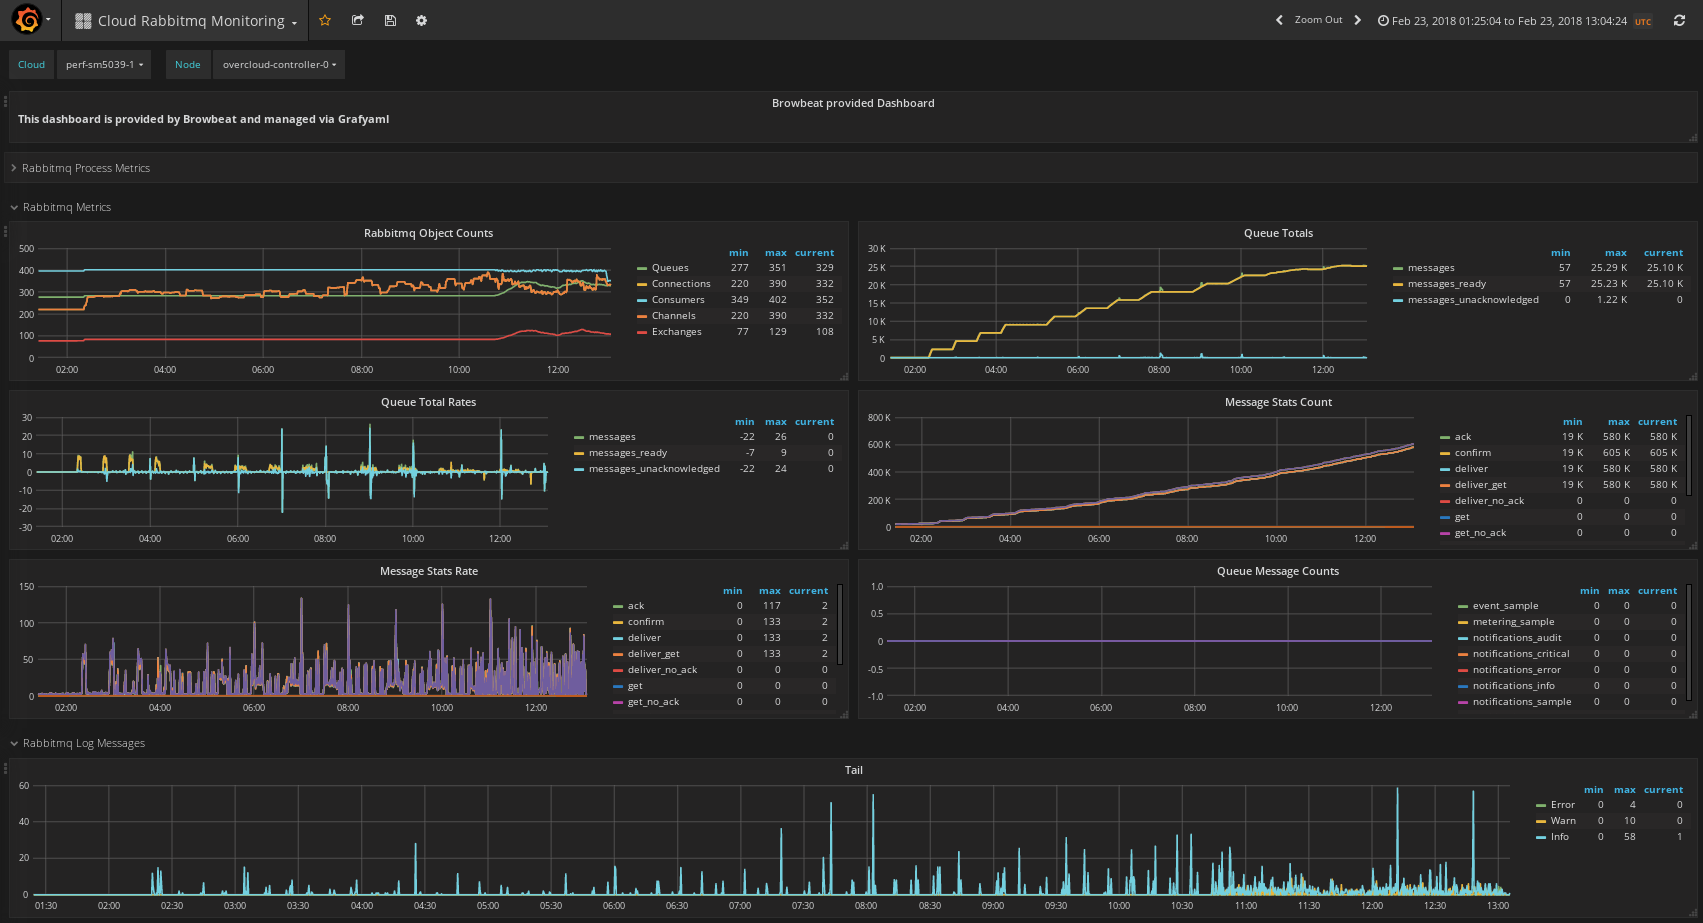1703x923 pixels.
Task: Click the Zoom Out button
Action: [x=1318, y=20]
